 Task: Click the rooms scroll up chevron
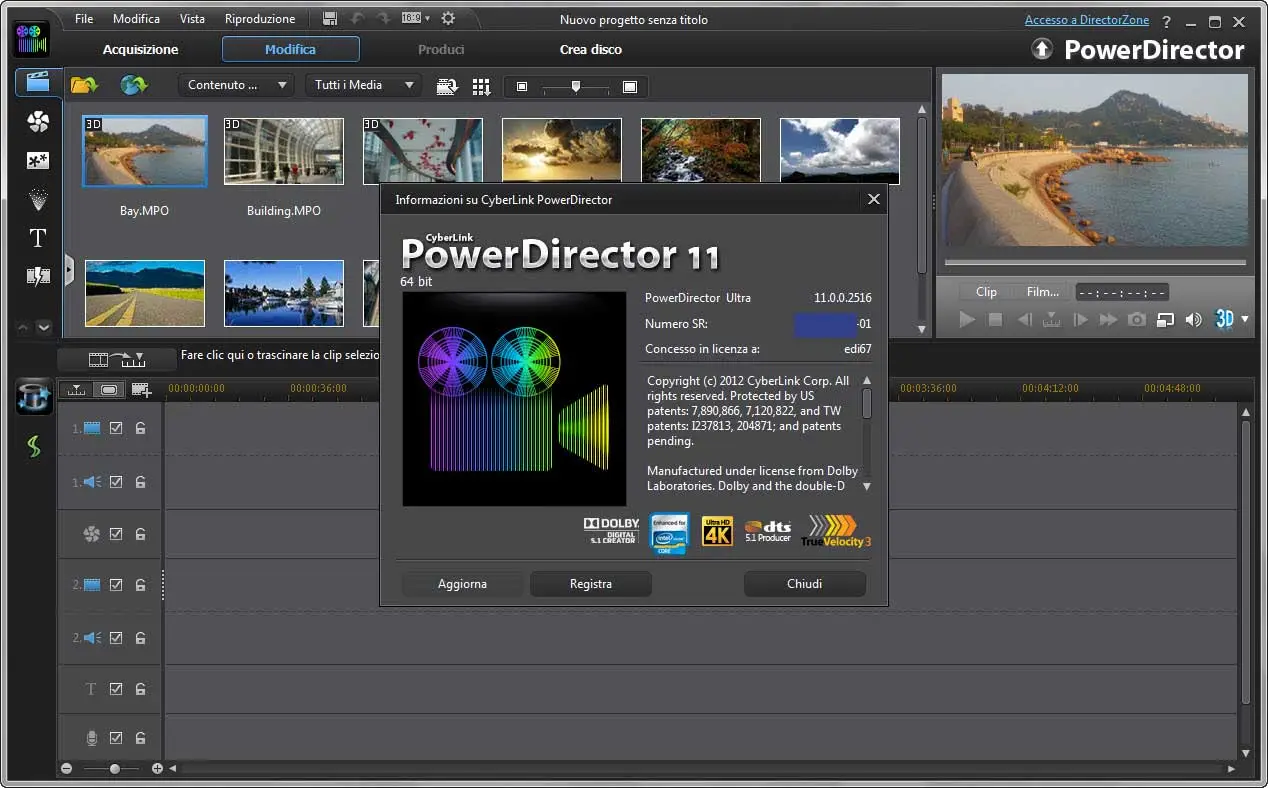coord(24,327)
